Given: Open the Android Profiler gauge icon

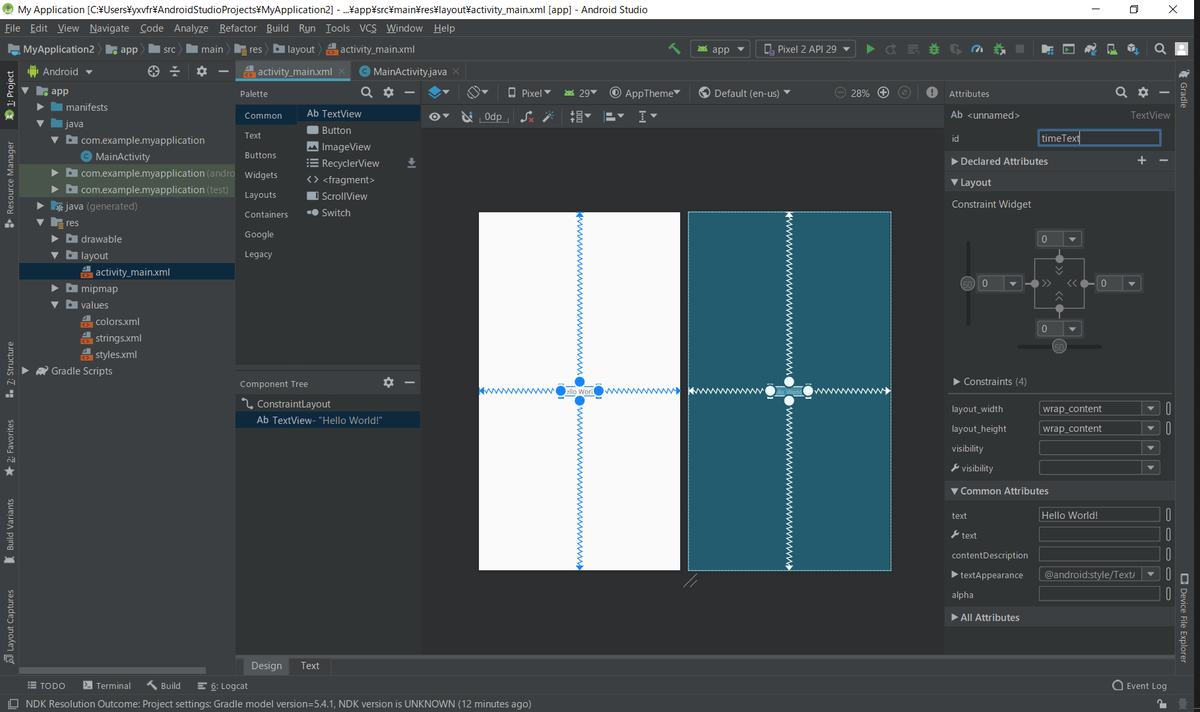Looking at the screenshot, I should (x=977, y=48).
